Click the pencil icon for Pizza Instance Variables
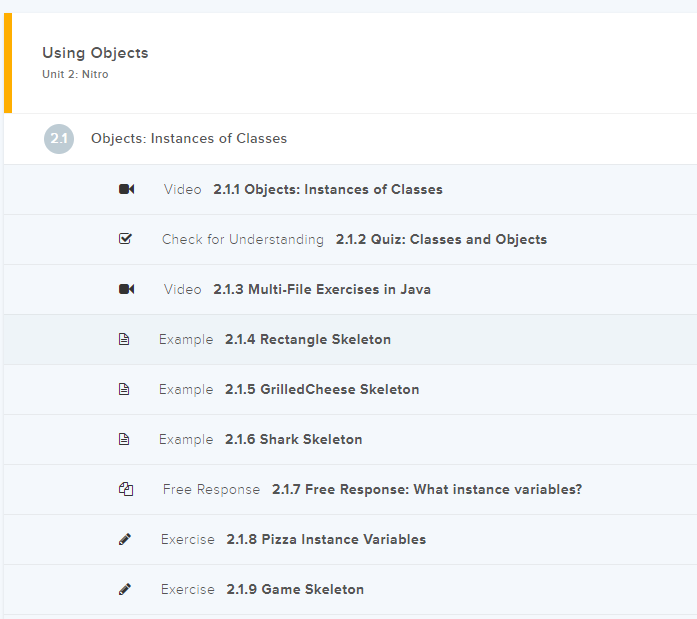Viewport: 697px width, 619px height. click(x=125, y=539)
